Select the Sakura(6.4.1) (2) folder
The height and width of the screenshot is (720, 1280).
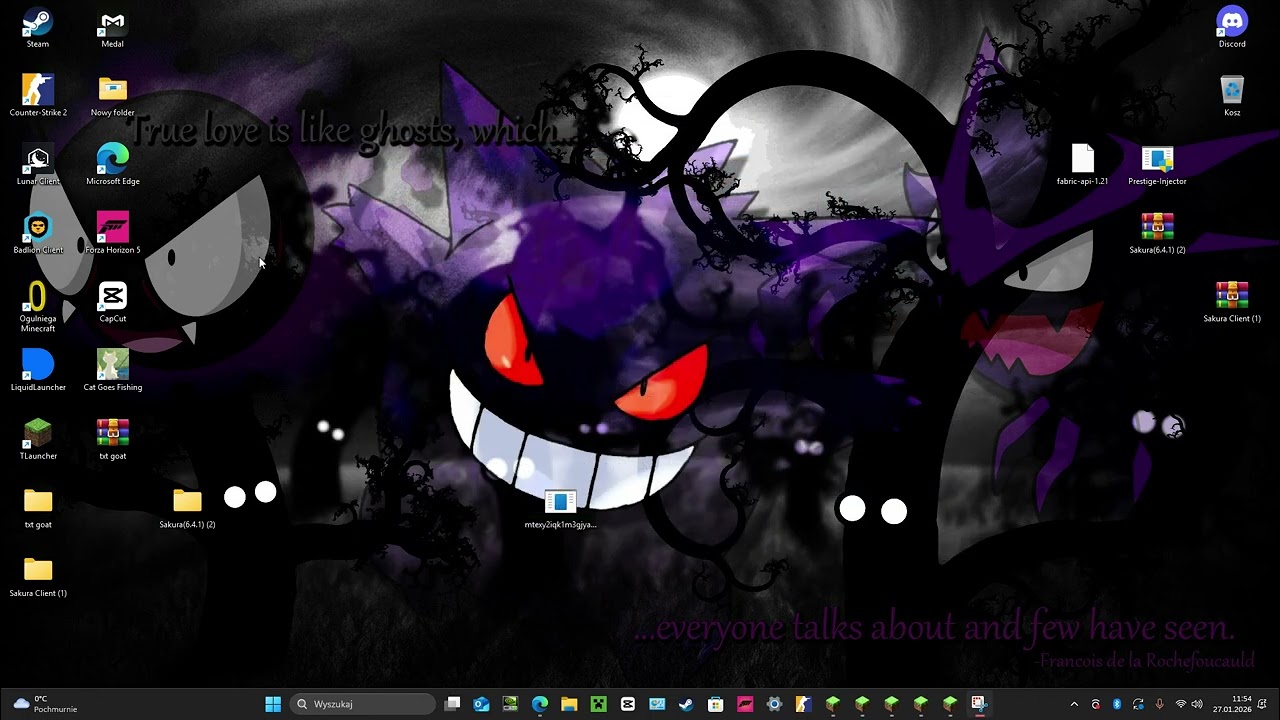(187, 509)
